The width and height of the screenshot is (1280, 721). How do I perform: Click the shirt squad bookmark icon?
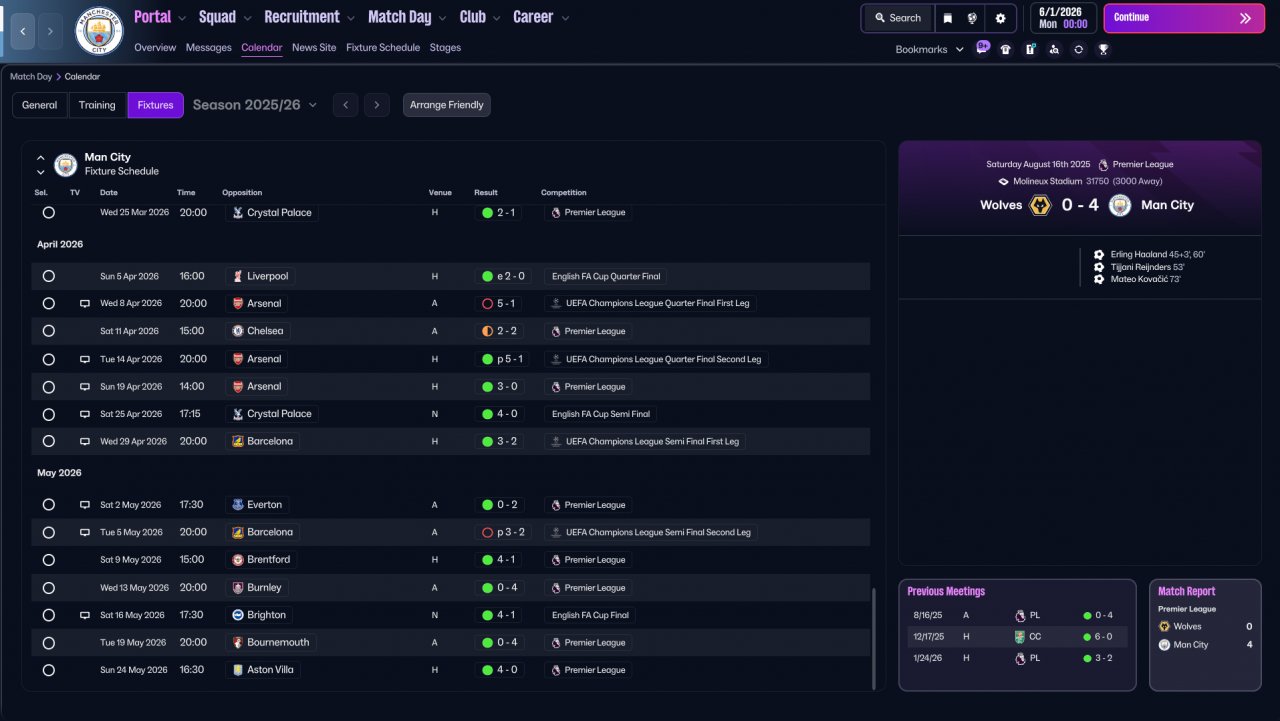pyautogui.click(x=1005, y=49)
